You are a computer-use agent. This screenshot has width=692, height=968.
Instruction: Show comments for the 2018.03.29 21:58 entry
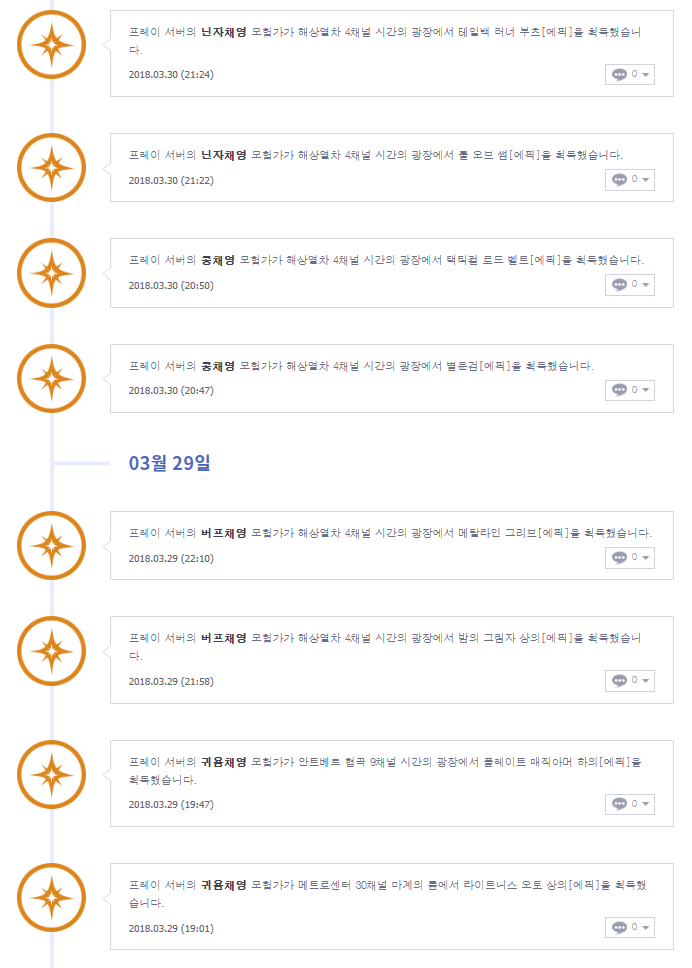tap(630, 681)
